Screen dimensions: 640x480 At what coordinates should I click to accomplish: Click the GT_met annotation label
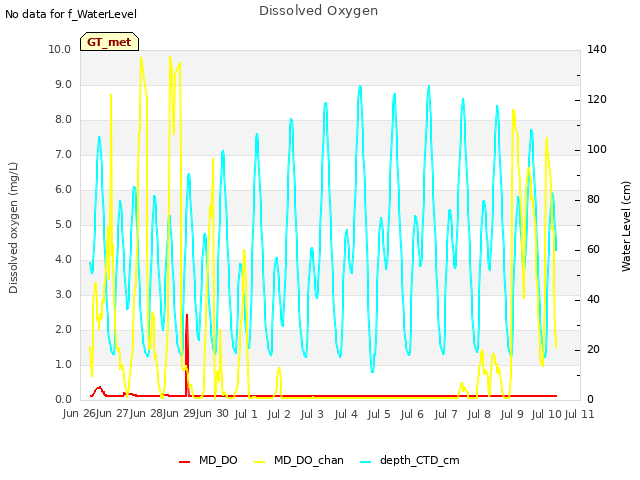109,42
